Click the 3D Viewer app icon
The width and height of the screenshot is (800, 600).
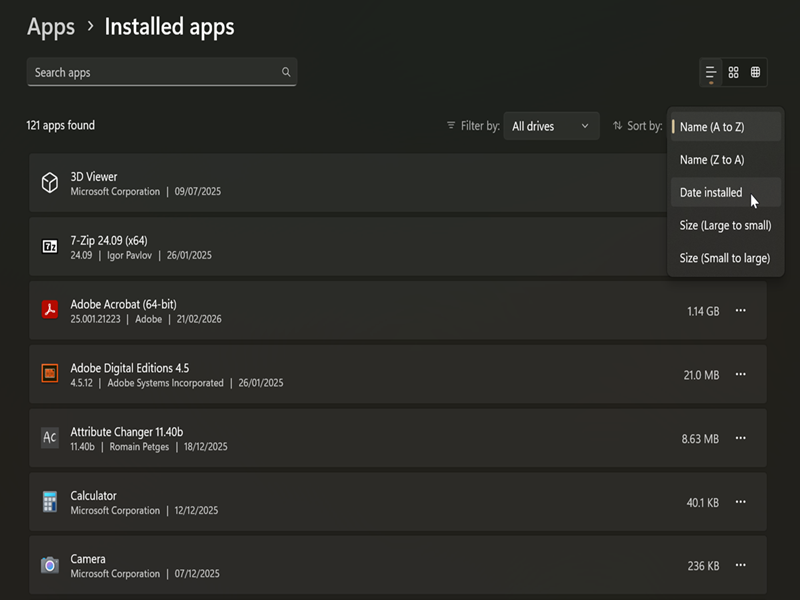[x=49, y=183]
